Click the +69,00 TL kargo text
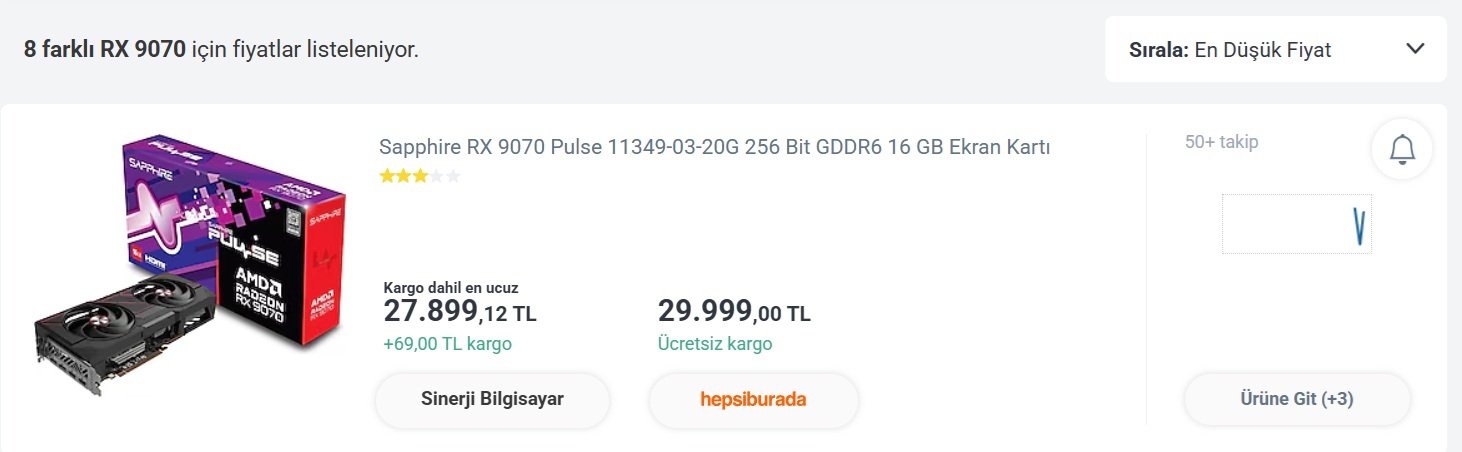The image size is (1462, 452). pos(447,344)
